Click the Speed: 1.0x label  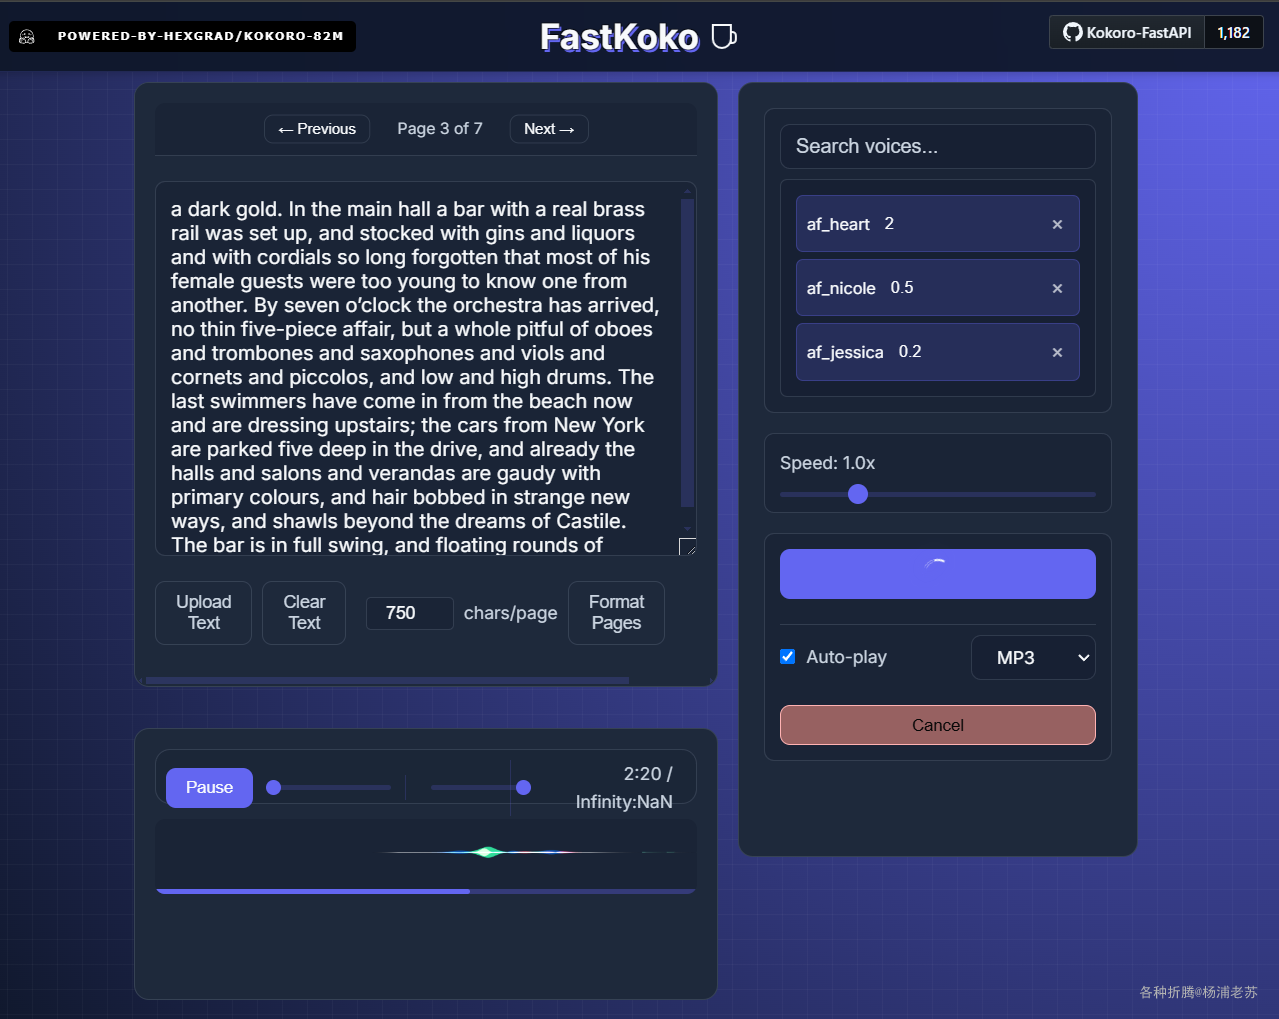828,463
